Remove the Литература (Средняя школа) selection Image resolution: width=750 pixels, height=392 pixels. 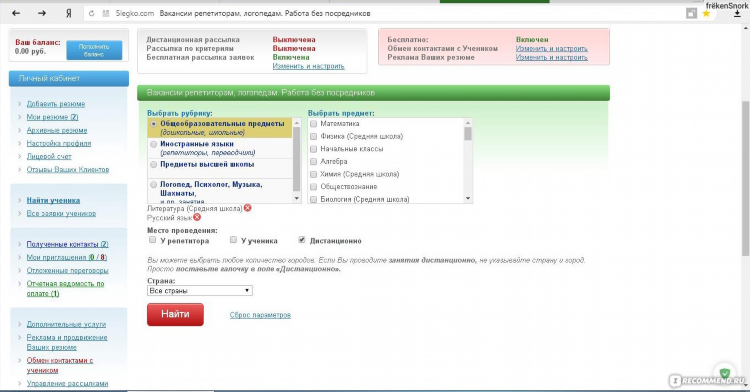click(x=247, y=208)
